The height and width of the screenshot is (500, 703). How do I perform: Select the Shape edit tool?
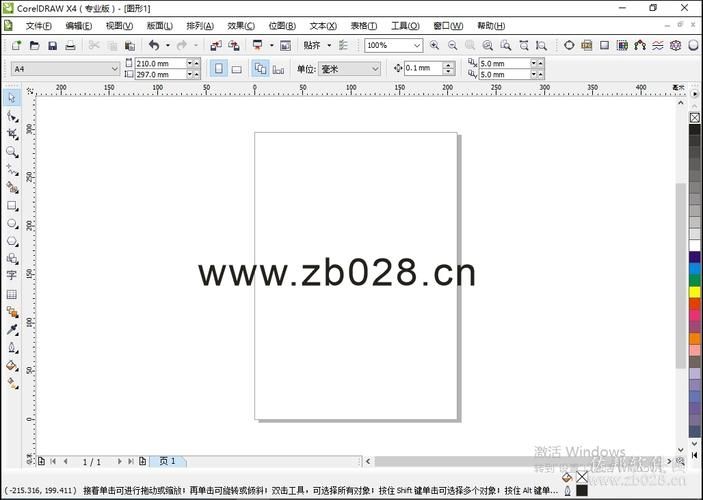point(12,117)
